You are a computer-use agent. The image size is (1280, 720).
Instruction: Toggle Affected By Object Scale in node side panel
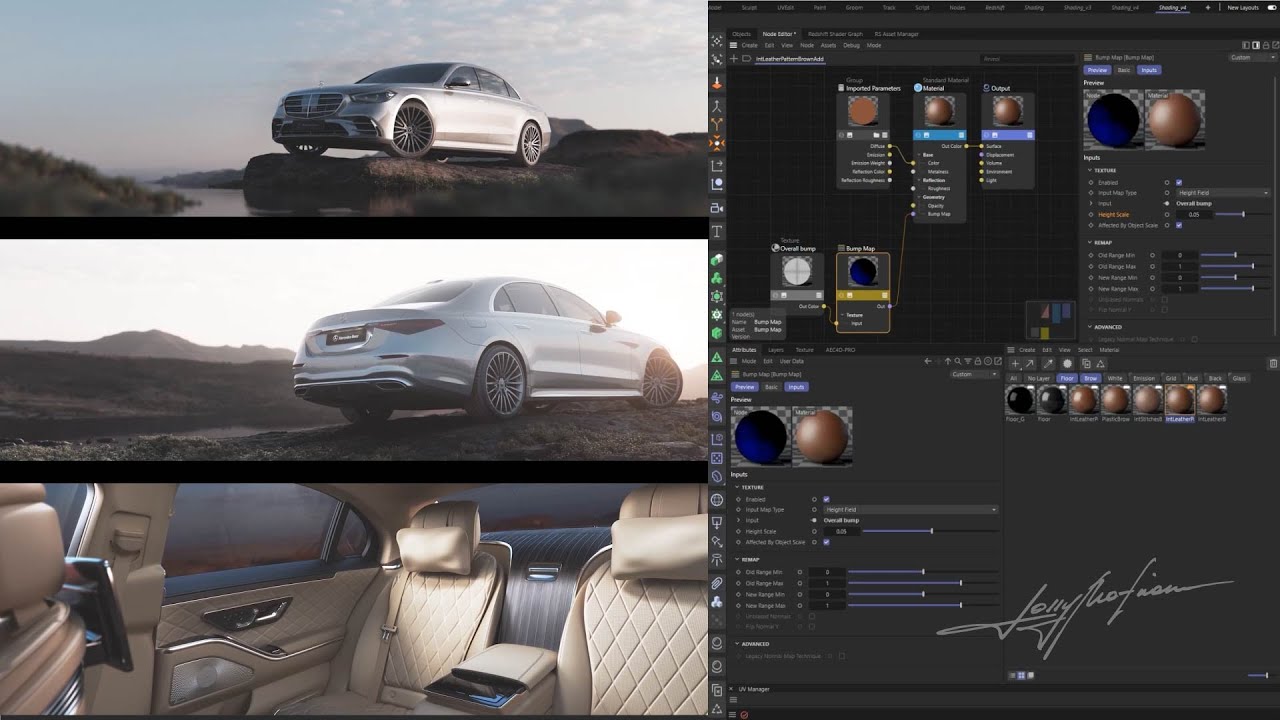coord(1179,225)
